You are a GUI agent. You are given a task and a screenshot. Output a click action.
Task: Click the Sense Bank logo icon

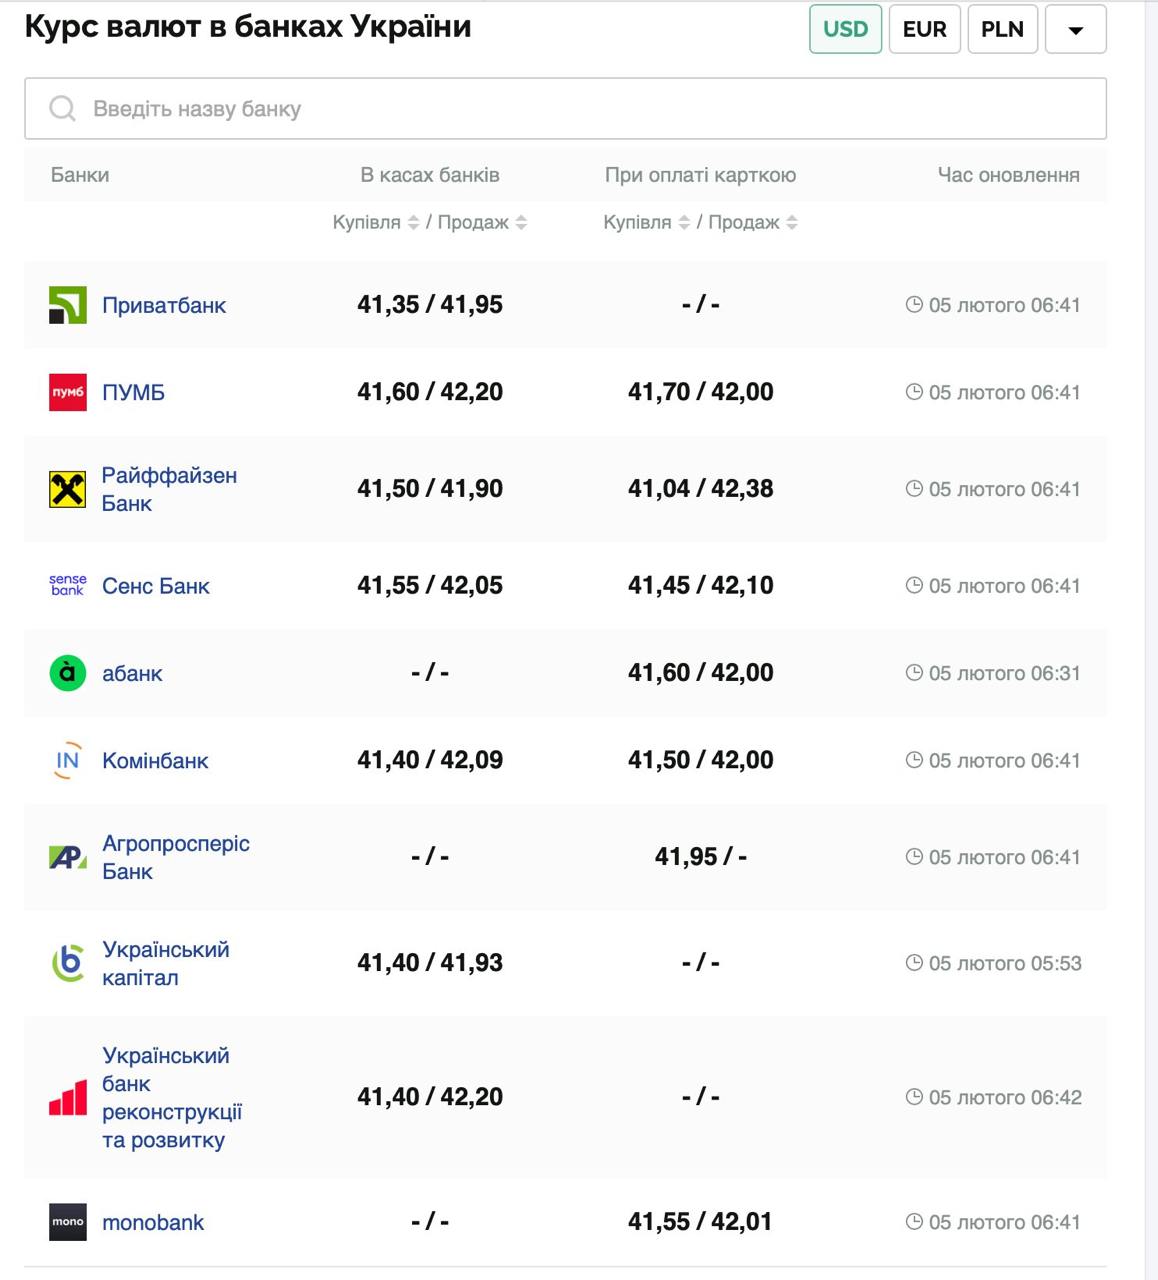coord(68,586)
